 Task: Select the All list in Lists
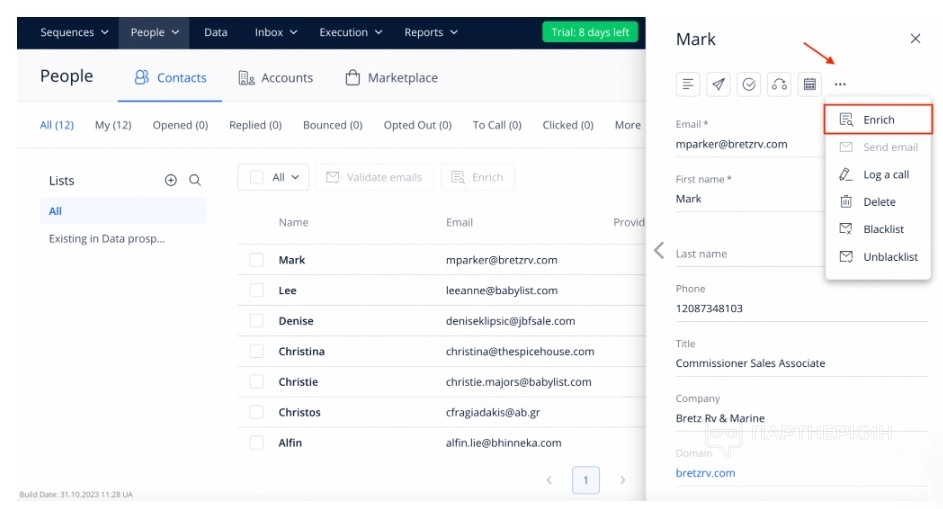(x=123, y=211)
